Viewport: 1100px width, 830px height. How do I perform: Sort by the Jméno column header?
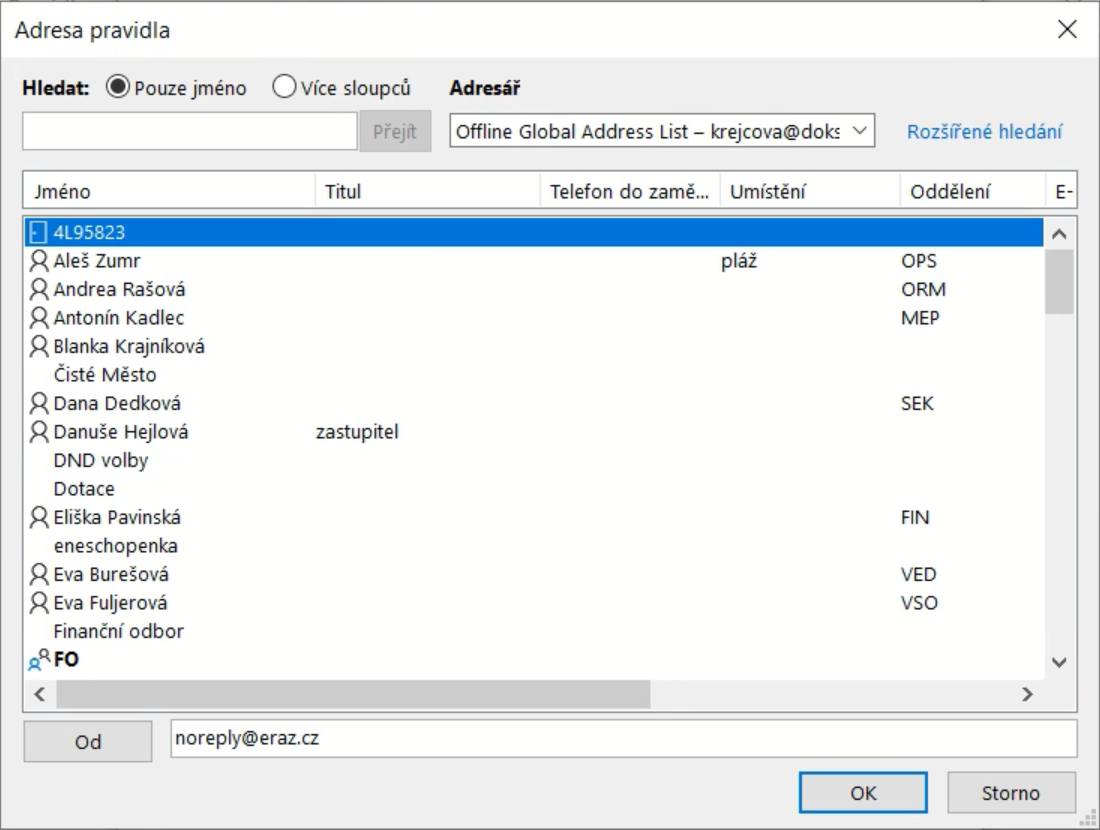click(168, 191)
